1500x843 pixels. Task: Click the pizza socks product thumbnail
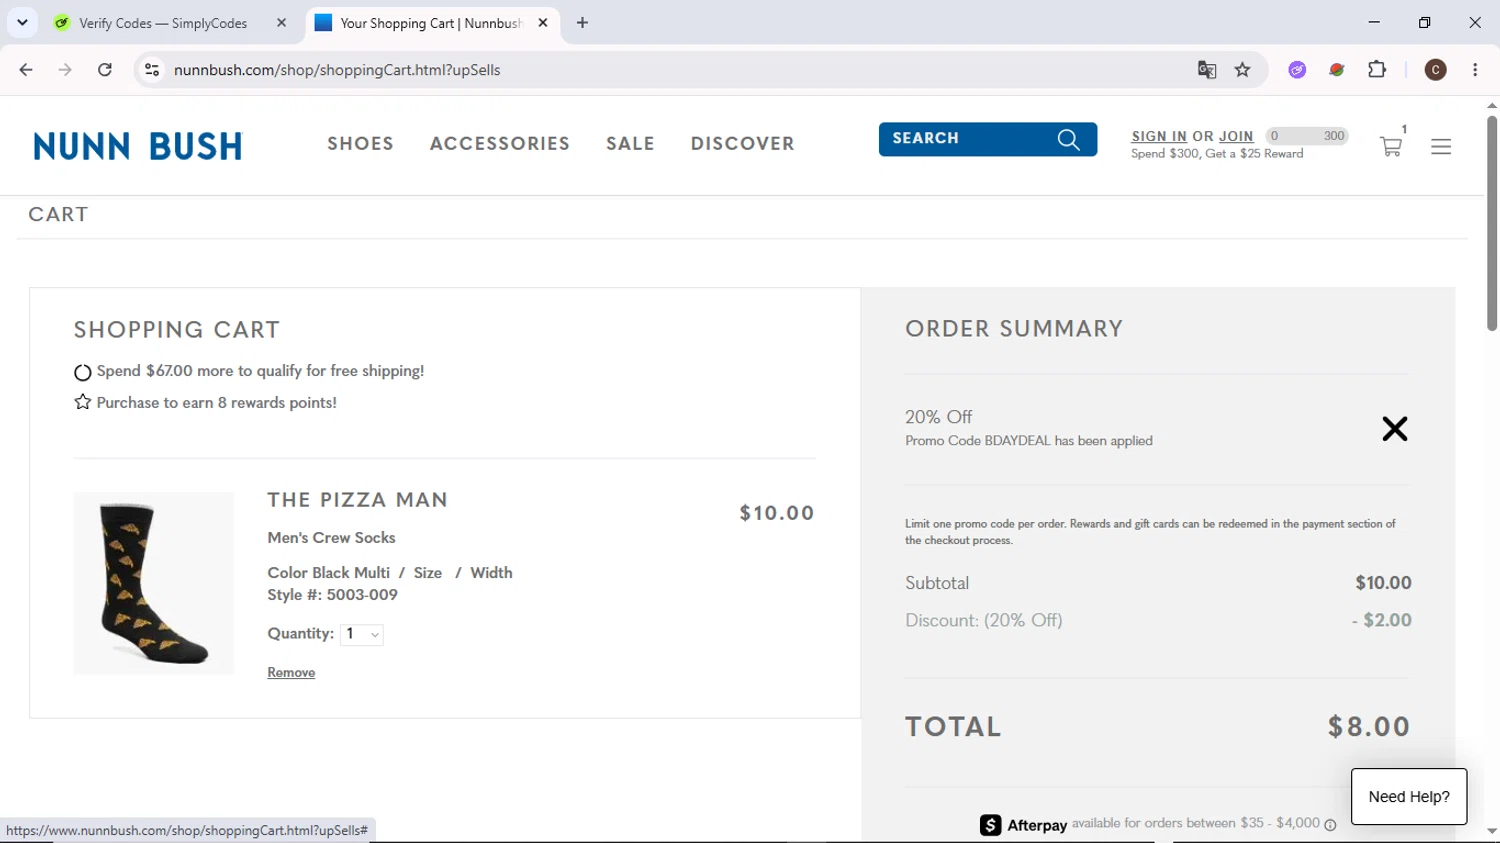coord(154,583)
